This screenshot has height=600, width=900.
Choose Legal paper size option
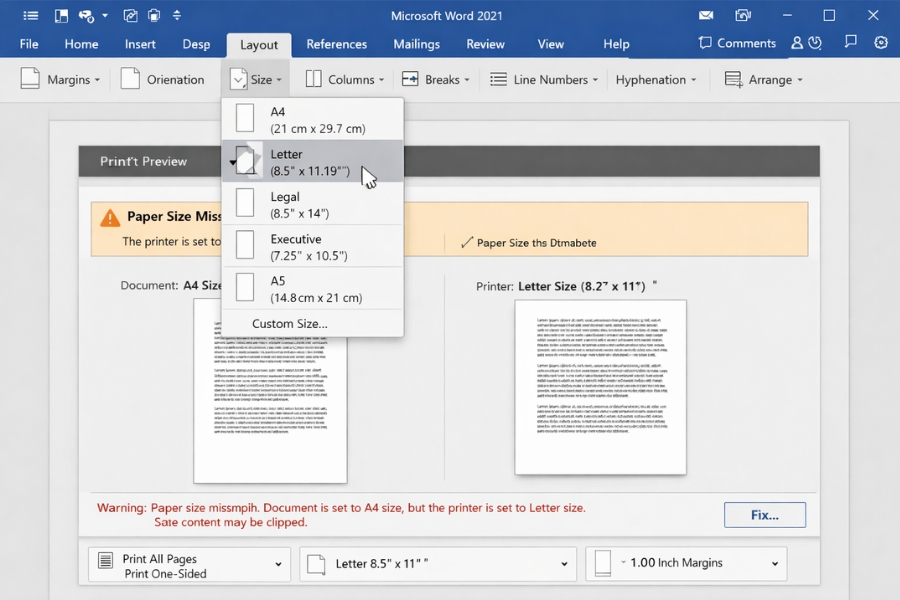[312, 204]
